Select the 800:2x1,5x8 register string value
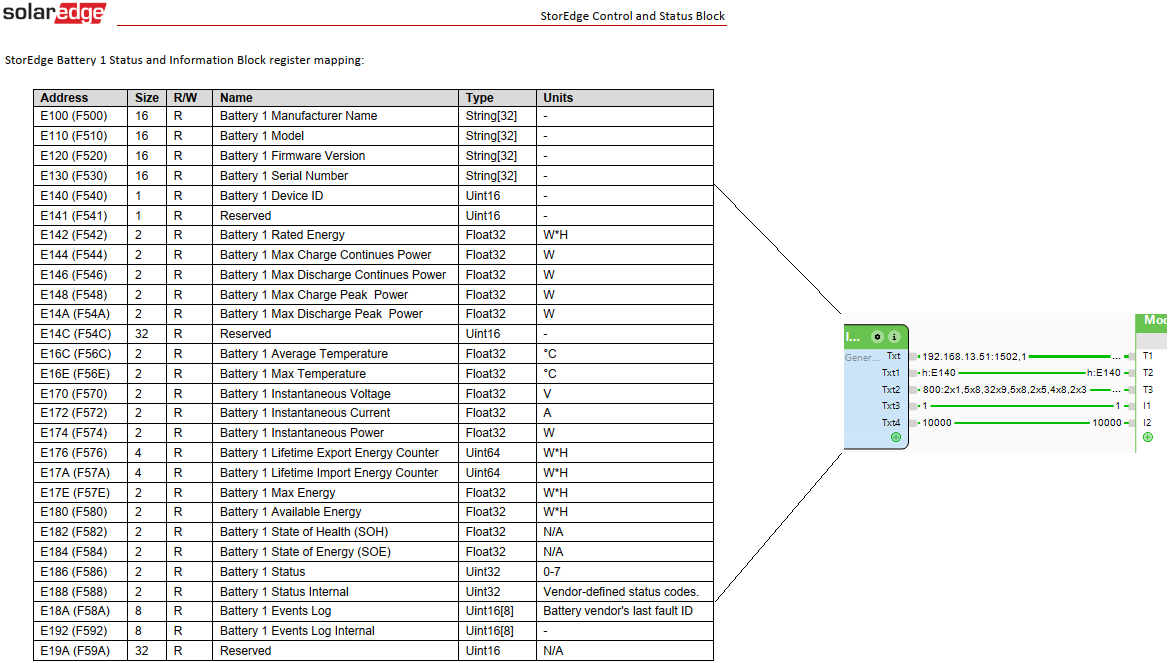 (1004, 390)
